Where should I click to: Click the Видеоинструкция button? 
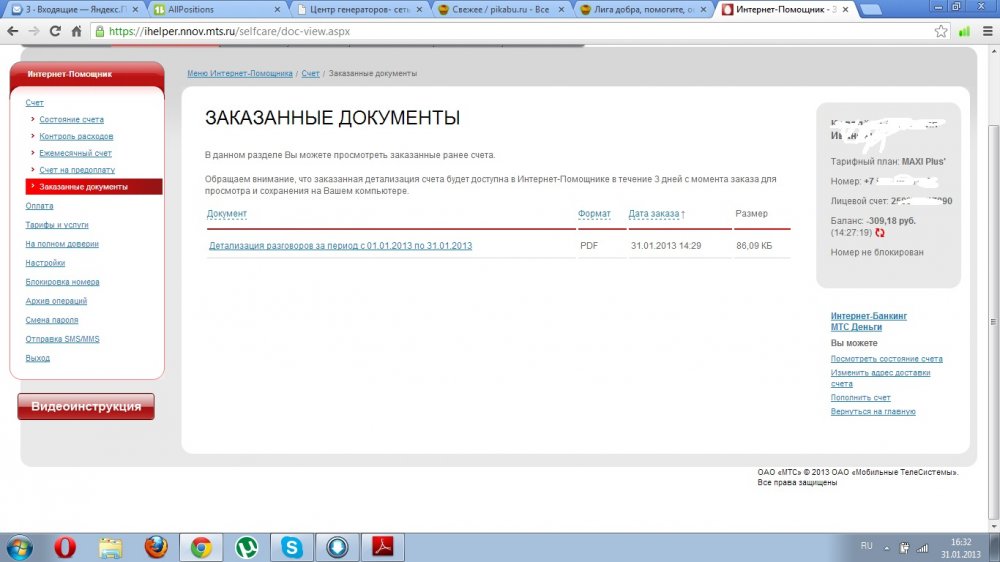point(86,406)
